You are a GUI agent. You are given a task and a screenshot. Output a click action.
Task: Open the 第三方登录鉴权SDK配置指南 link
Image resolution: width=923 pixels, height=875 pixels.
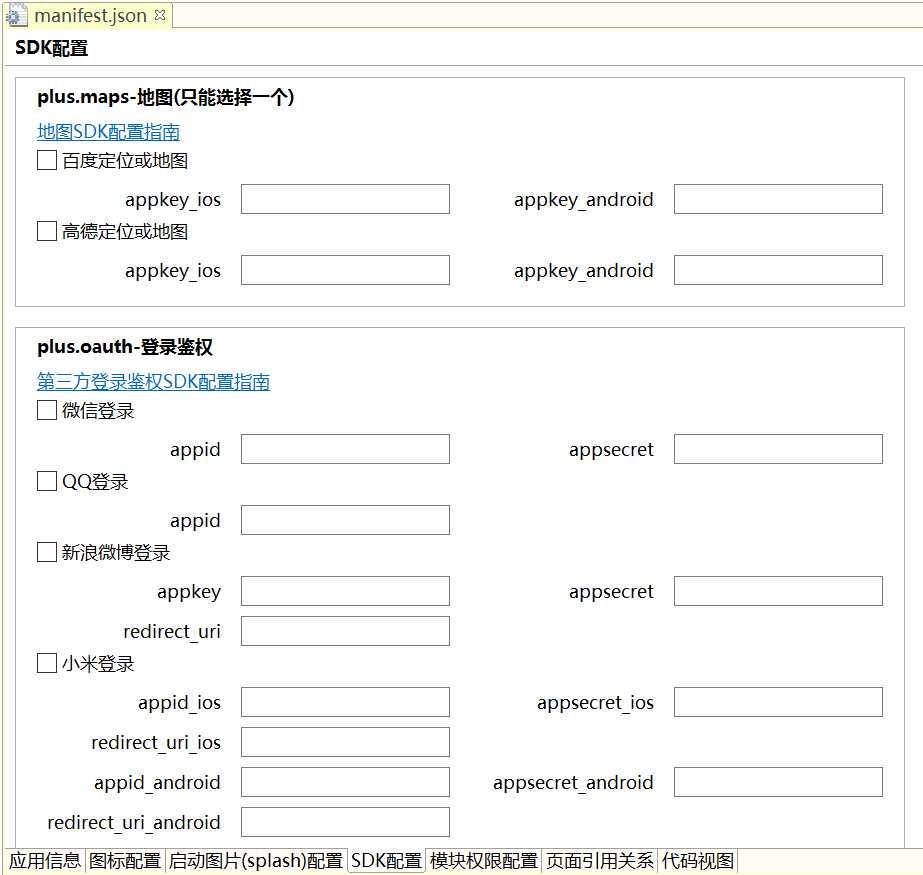click(153, 382)
